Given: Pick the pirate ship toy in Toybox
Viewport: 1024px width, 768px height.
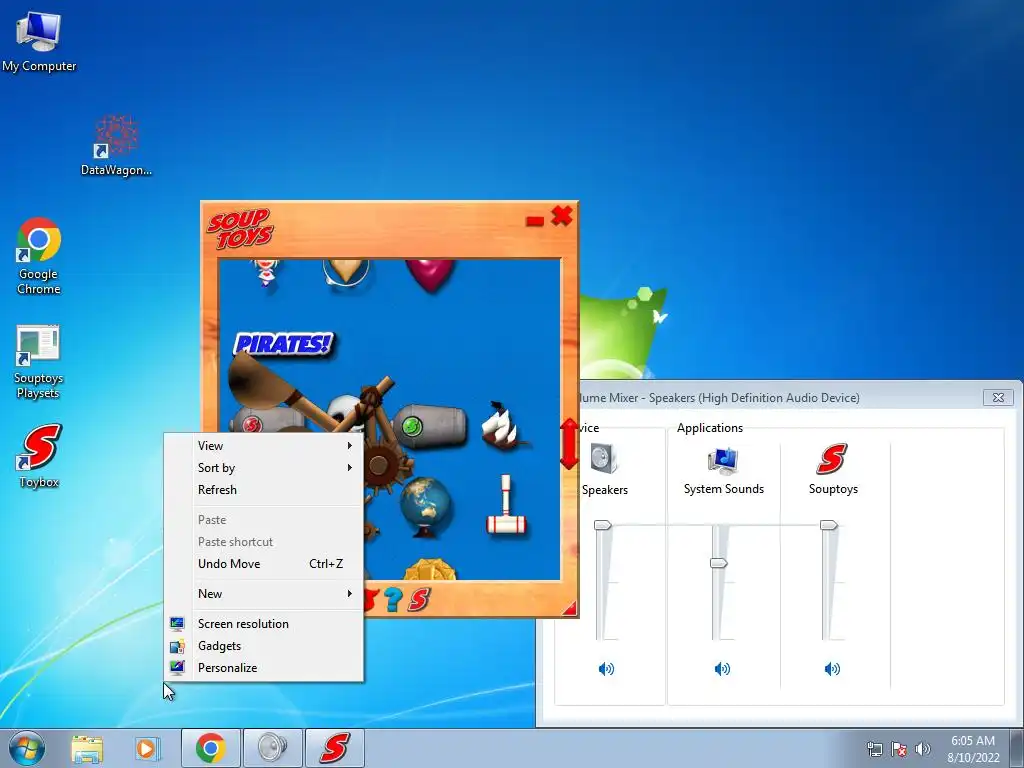Looking at the screenshot, I should tap(504, 426).
